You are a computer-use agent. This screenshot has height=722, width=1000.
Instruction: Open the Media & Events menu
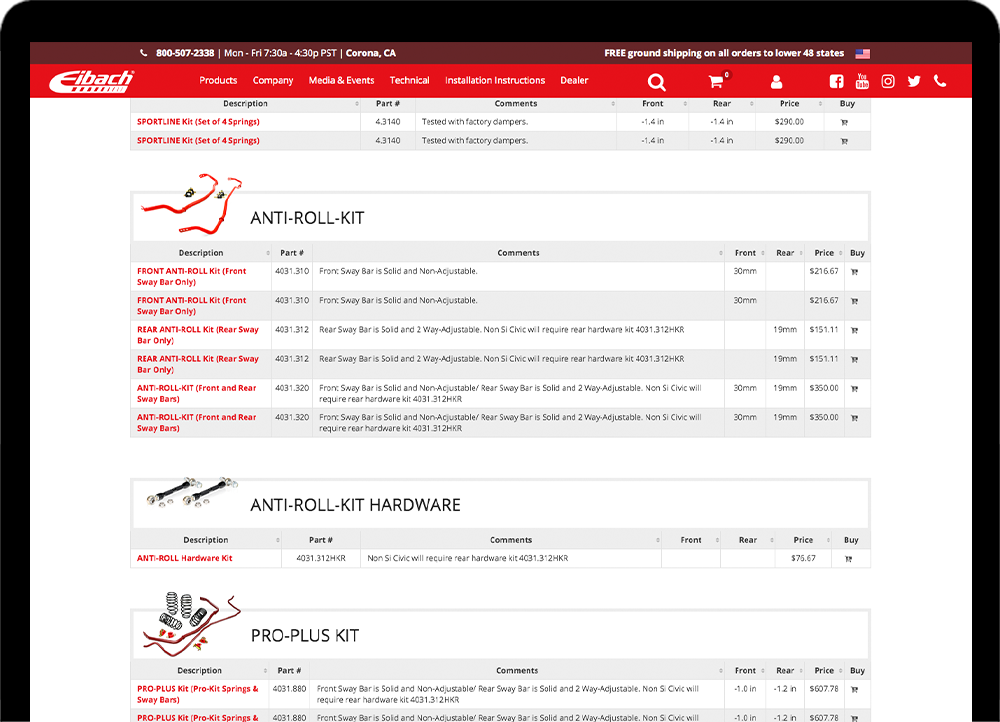click(x=341, y=80)
